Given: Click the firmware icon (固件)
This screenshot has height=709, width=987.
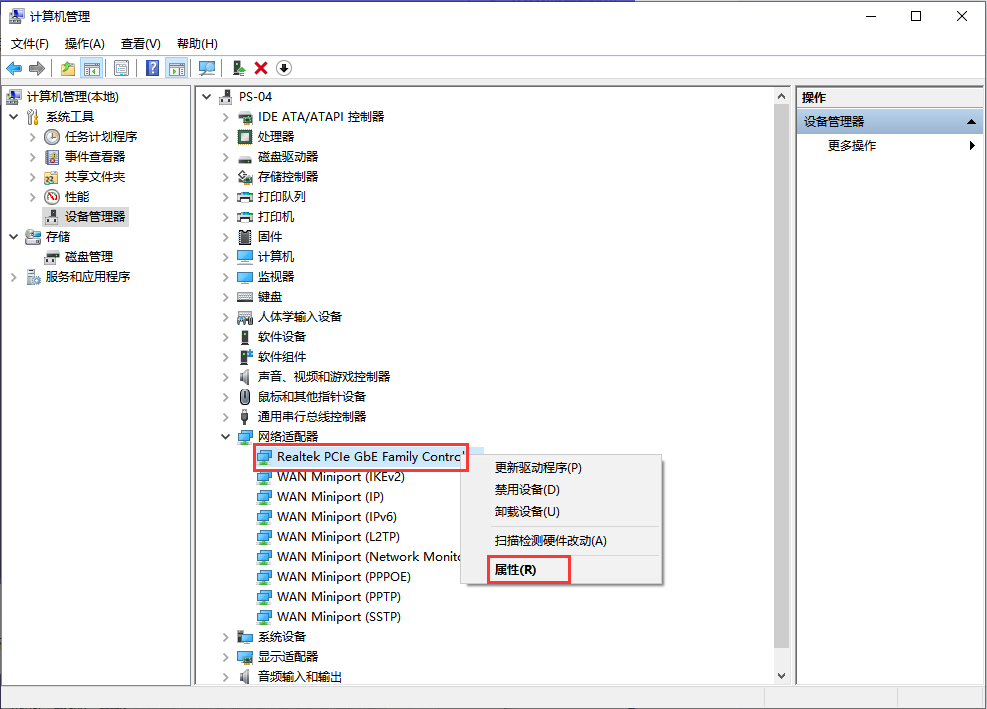Looking at the screenshot, I should coord(245,237).
